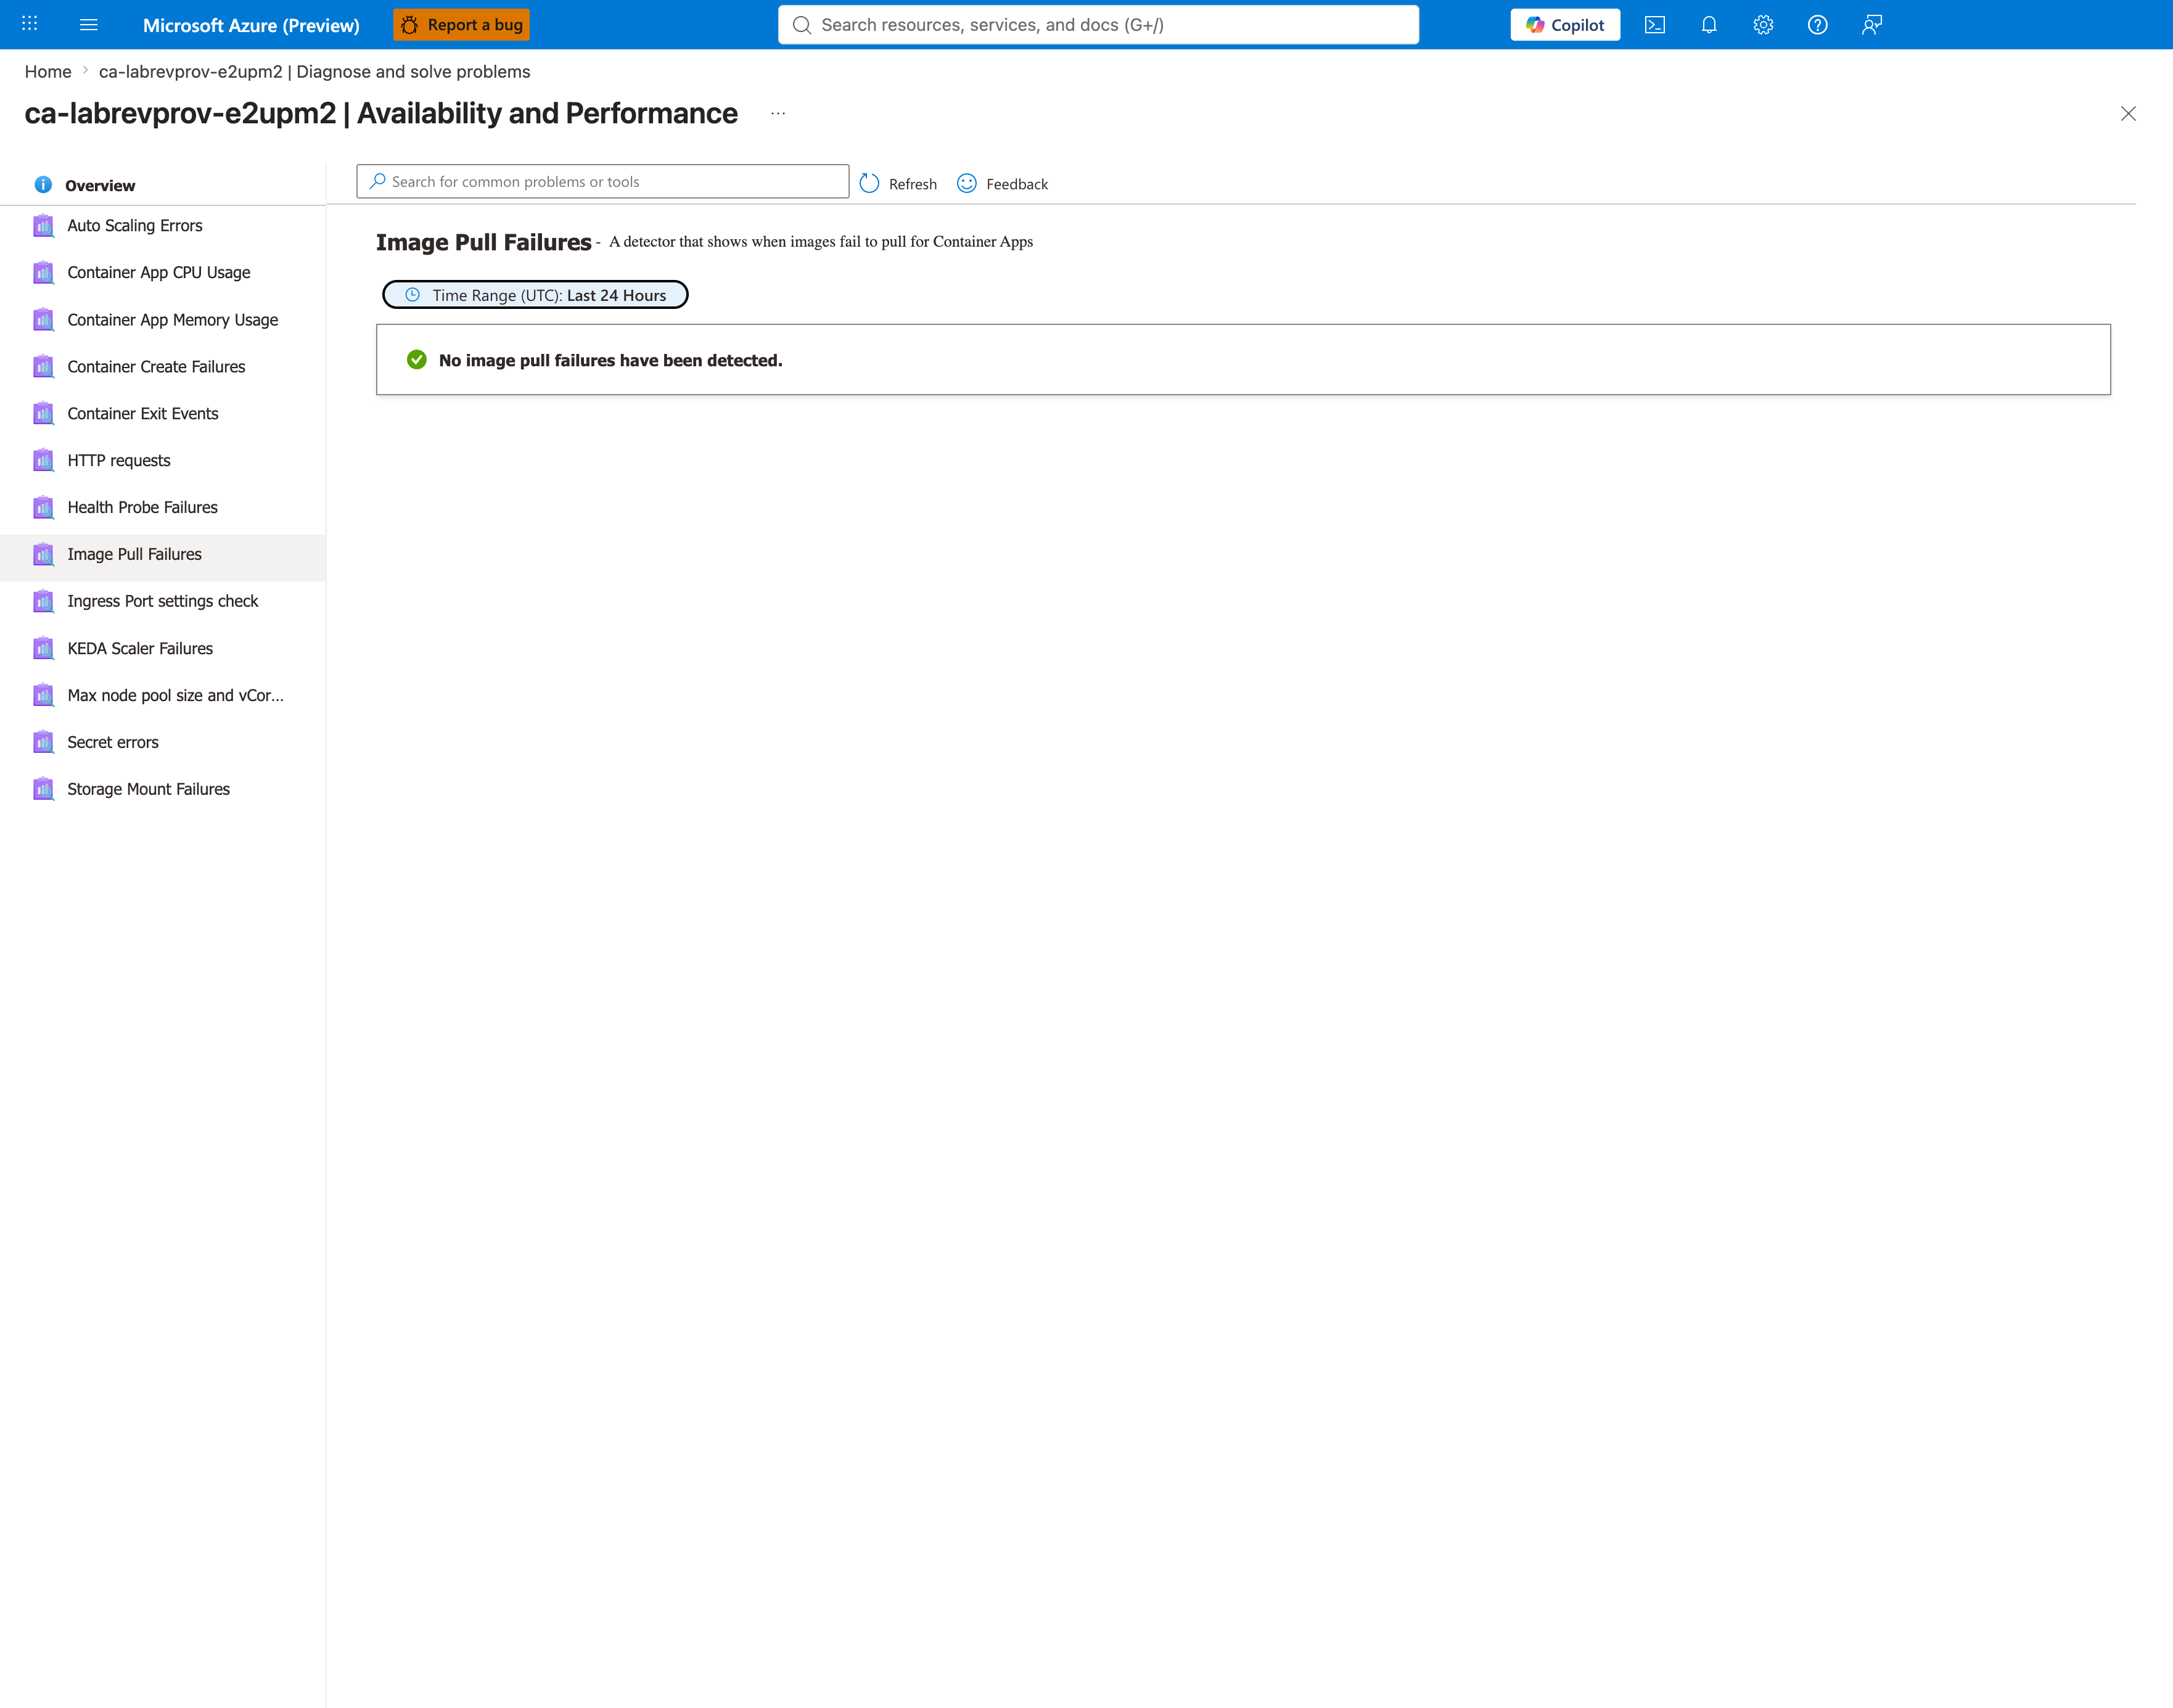Focus the Search for common problems field
Viewport: 2173px width, 1708px height.
[x=603, y=182]
